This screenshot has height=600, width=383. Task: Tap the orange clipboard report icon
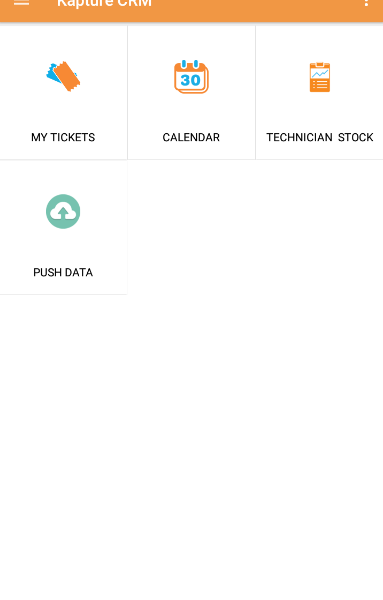pyautogui.click(x=320, y=77)
